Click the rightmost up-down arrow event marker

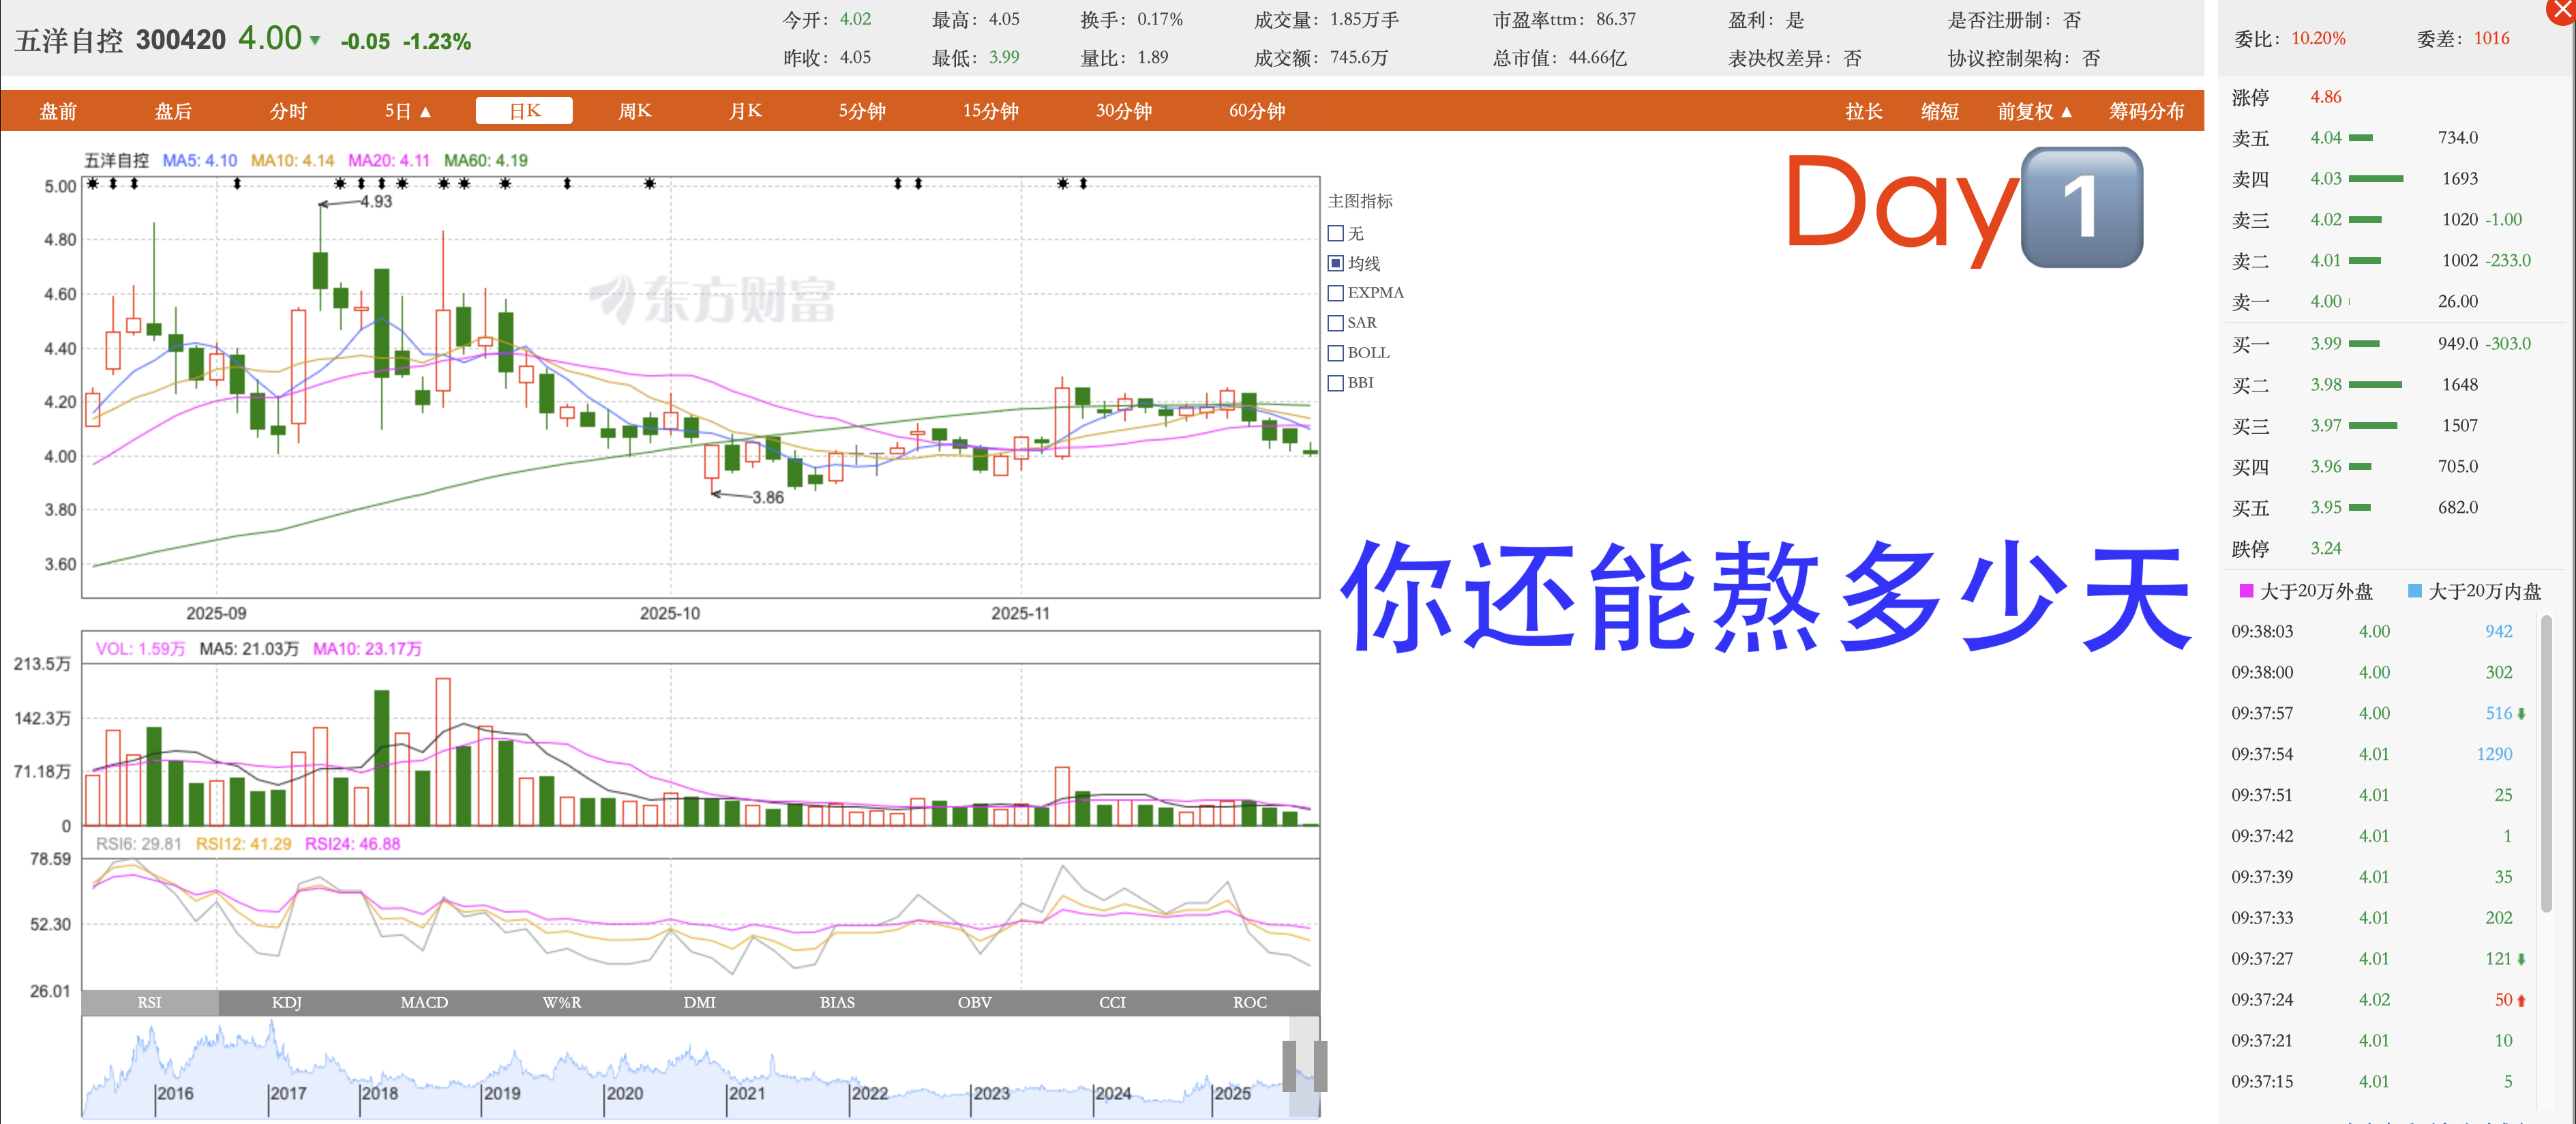(1083, 184)
